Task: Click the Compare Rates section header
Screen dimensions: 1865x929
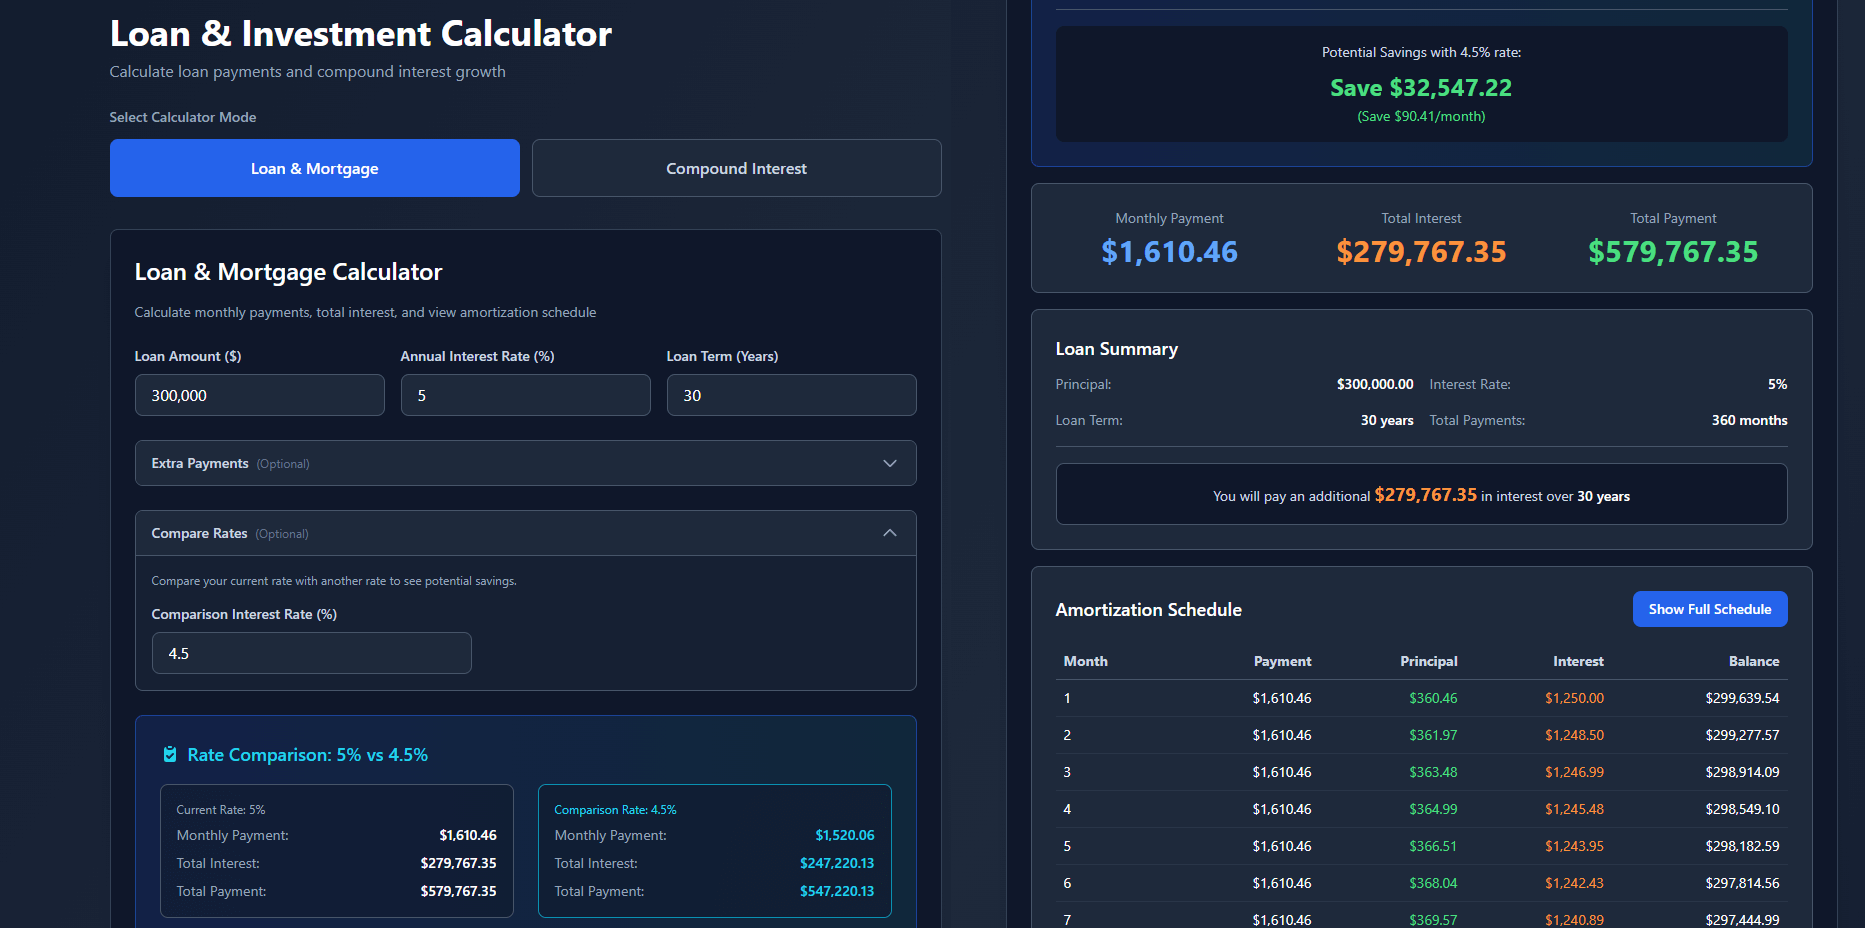Action: [x=500, y=533]
